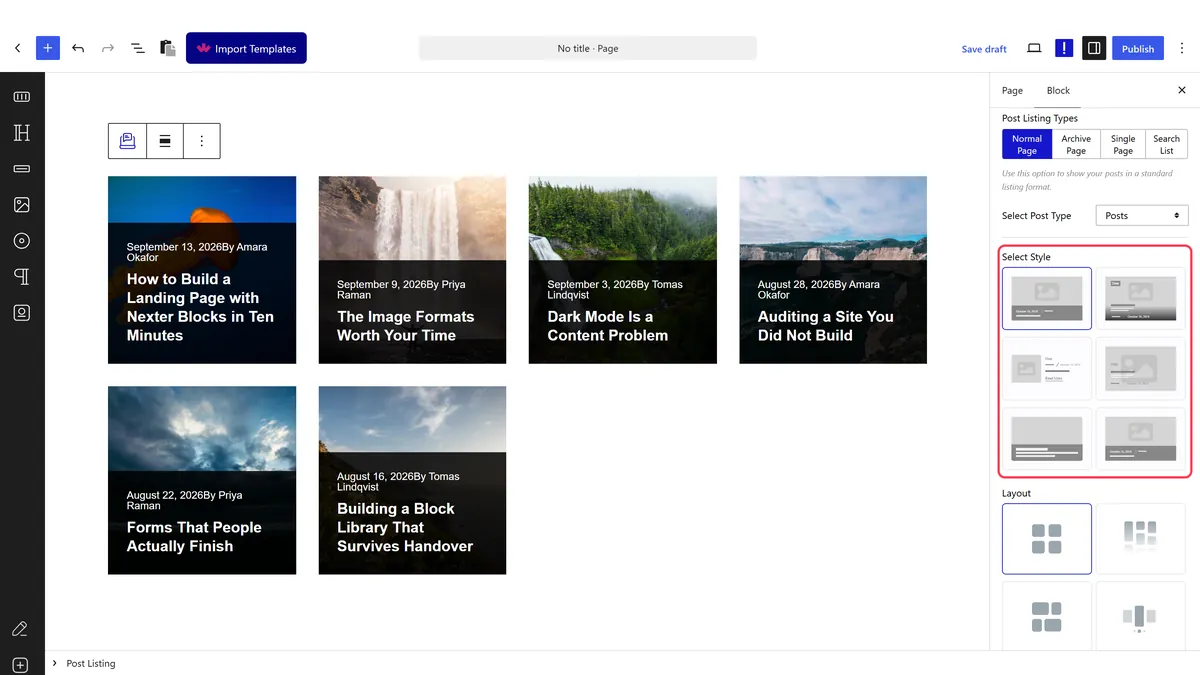Open the document overview list

point(138,48)
